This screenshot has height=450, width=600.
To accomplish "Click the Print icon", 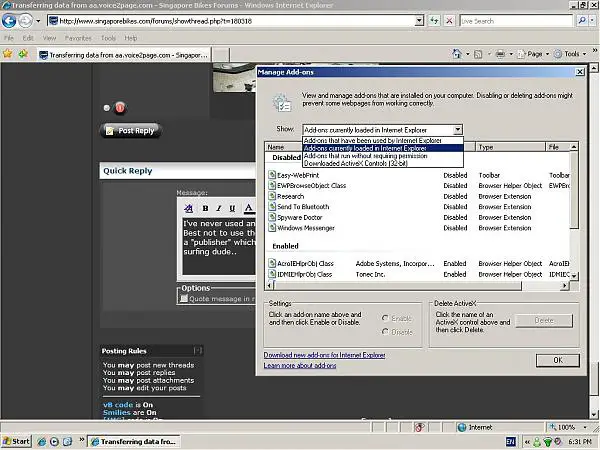I will [500, 54].
